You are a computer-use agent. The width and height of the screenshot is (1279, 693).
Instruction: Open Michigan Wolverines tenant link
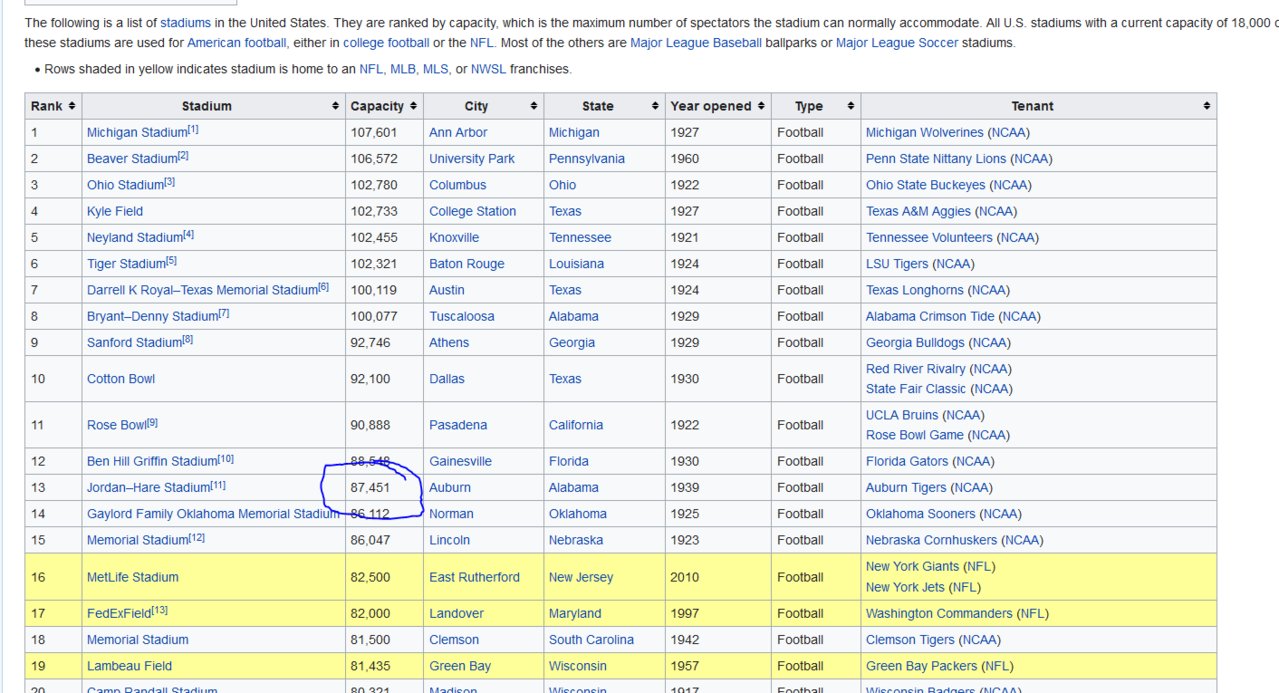click(925, 132)
